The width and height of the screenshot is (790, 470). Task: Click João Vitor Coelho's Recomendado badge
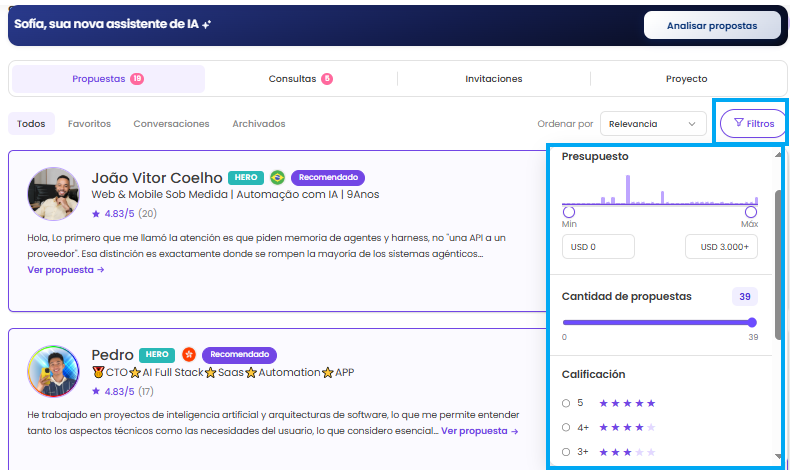point(328,177)
